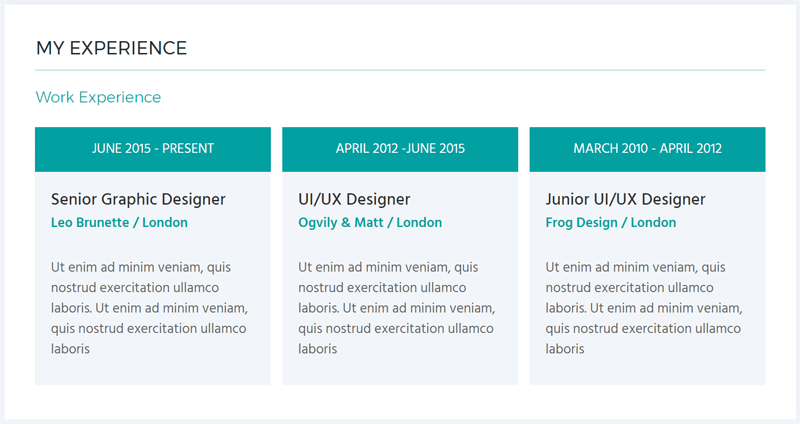
Task: Click the UI/UX Designer title in middle card
Action: tap(354, 199)
